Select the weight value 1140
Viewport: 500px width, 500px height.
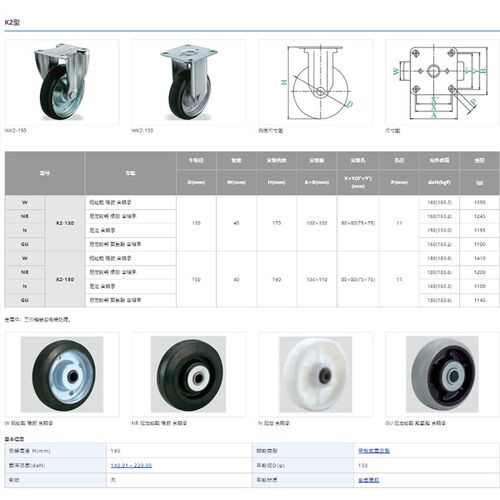click(x=480, y=300)
